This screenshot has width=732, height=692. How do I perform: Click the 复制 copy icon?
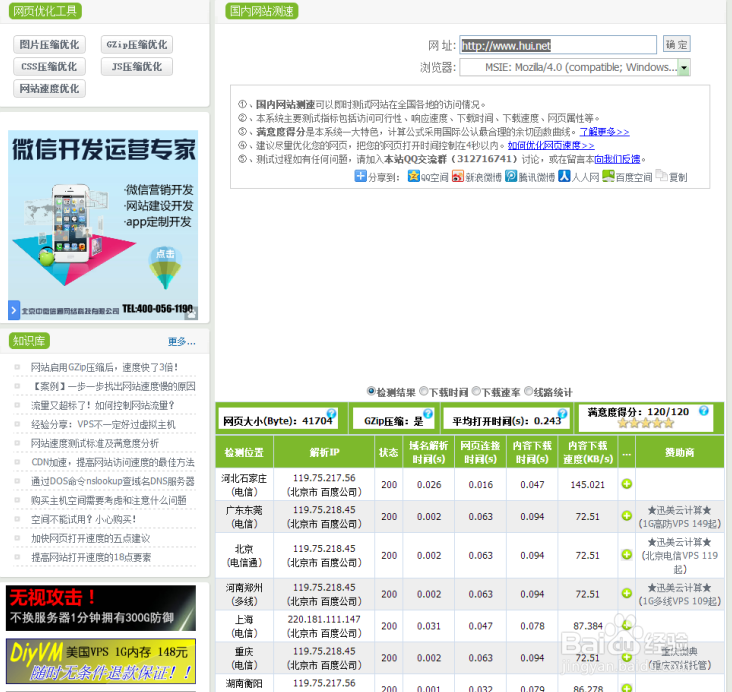pos(662,176)
